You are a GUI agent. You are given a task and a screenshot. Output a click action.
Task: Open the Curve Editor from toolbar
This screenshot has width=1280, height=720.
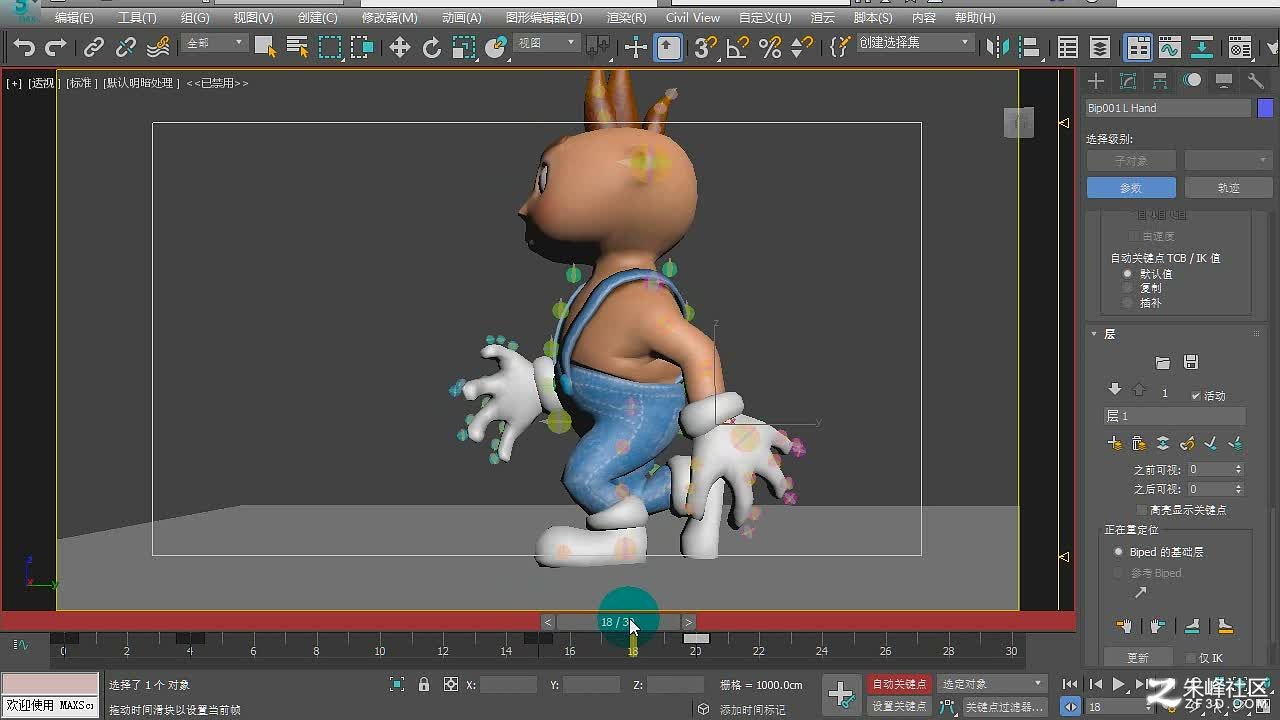[x=1170, y=47]
